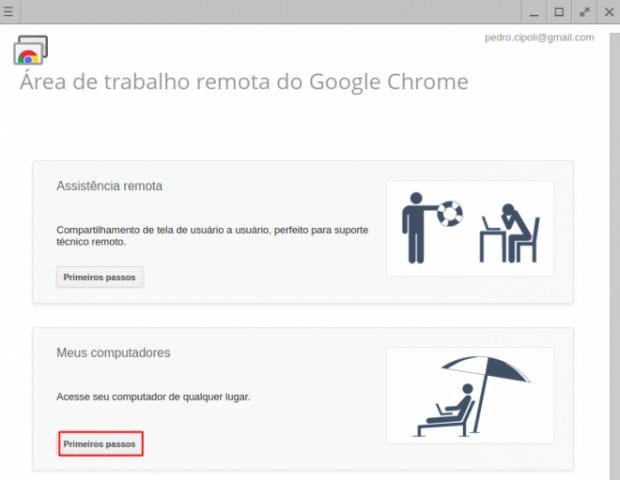Click the lifebuoy helper illustration
This screenshot has height=480, width=620.
[470, 228]
